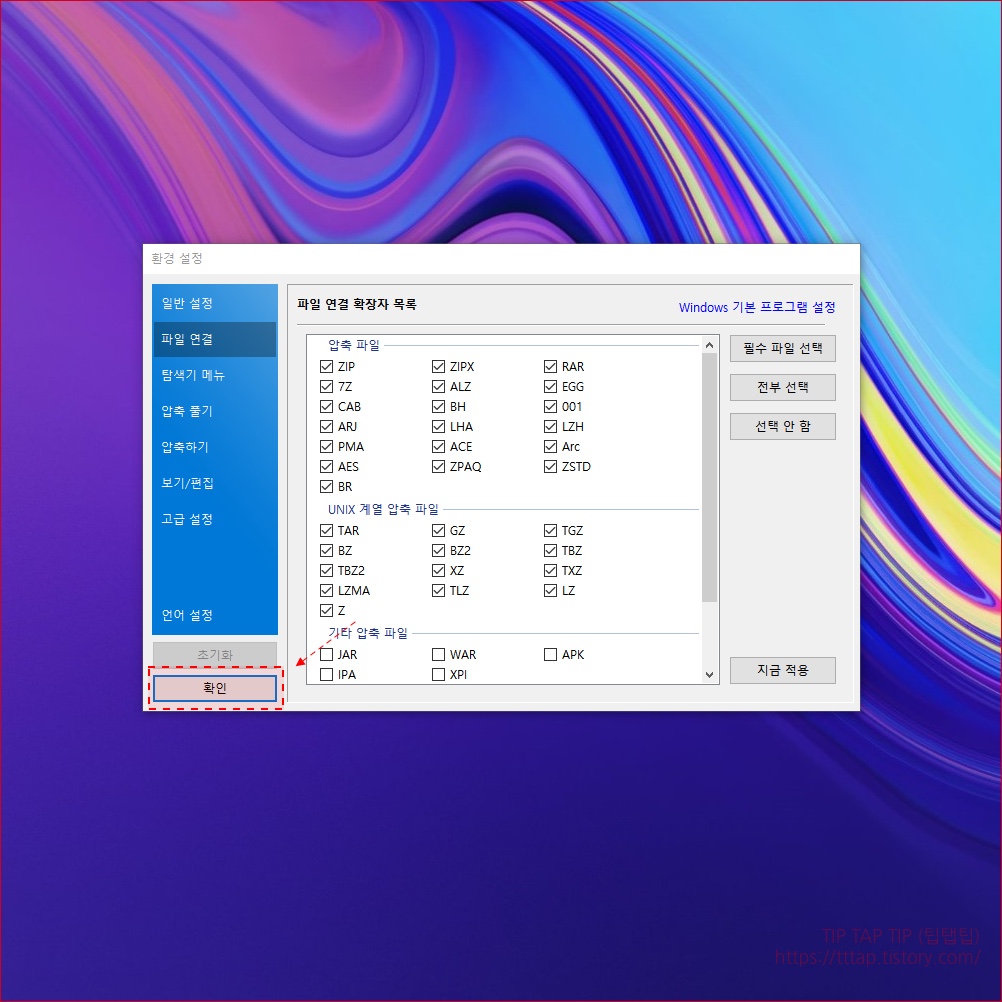Uncheck the GZ checkbox
Viewport: 1002px width, 1002px height.
coord(438,530)
